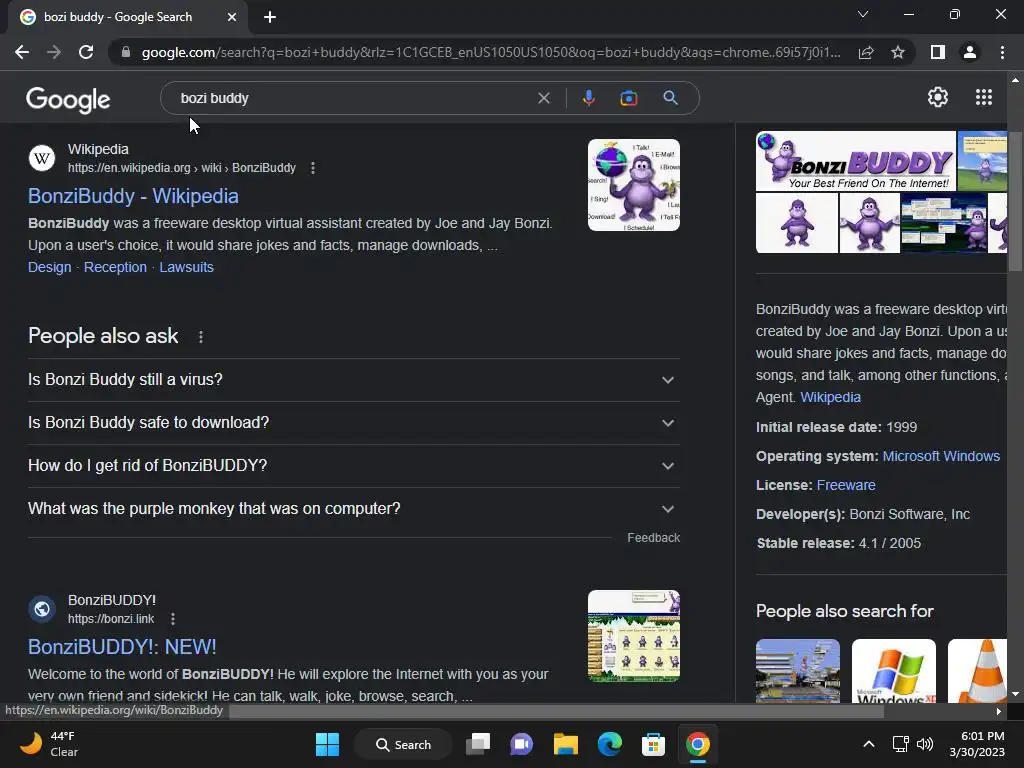Click the forward navigation arrow
Screen dimensions: 1024x768
click(54, 52)
